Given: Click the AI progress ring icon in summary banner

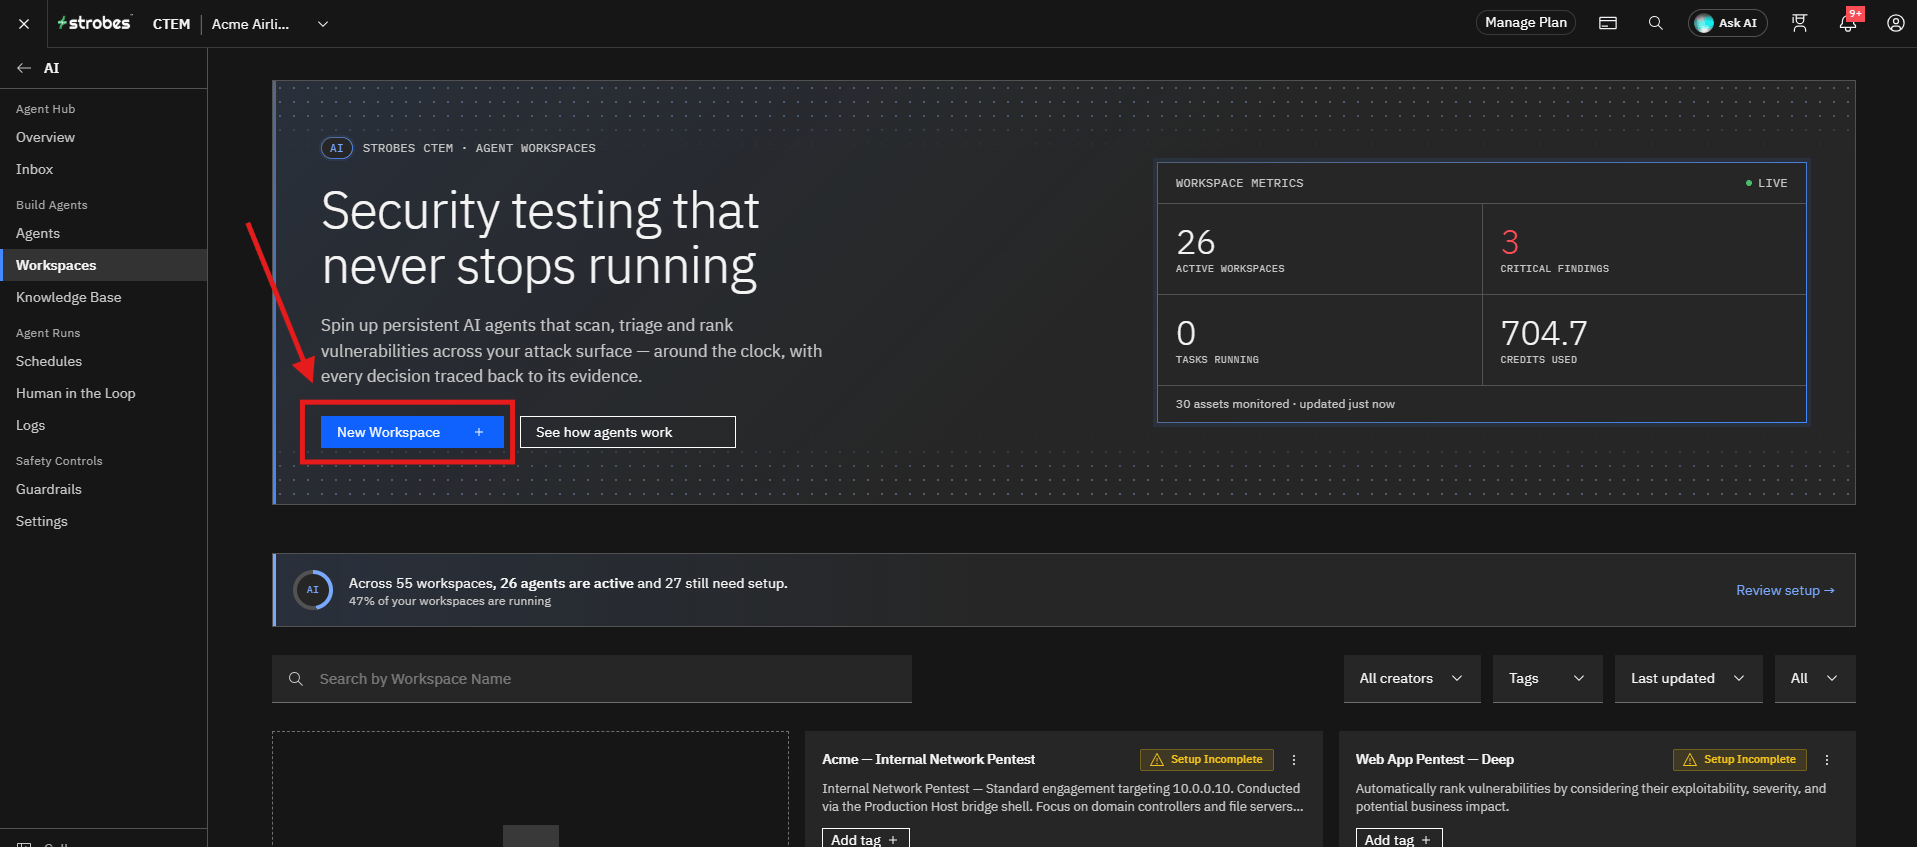Looking at the screenshot, I should (313, 590).
